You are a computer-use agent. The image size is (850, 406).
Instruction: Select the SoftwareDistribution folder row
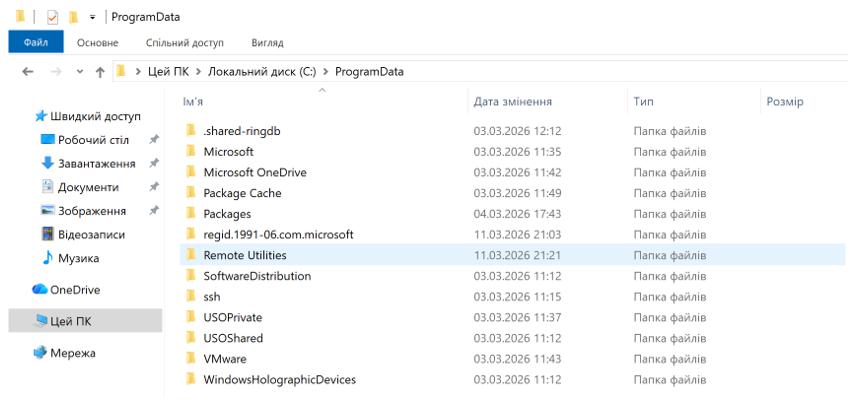(x=256, y=276)
